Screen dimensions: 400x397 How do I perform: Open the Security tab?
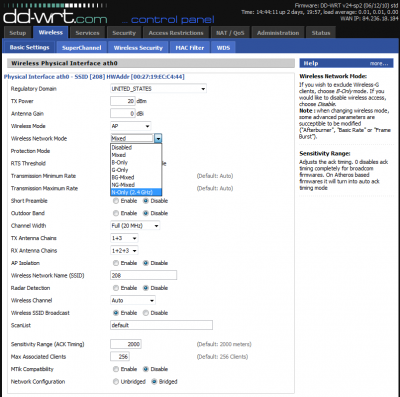[124, 33]
